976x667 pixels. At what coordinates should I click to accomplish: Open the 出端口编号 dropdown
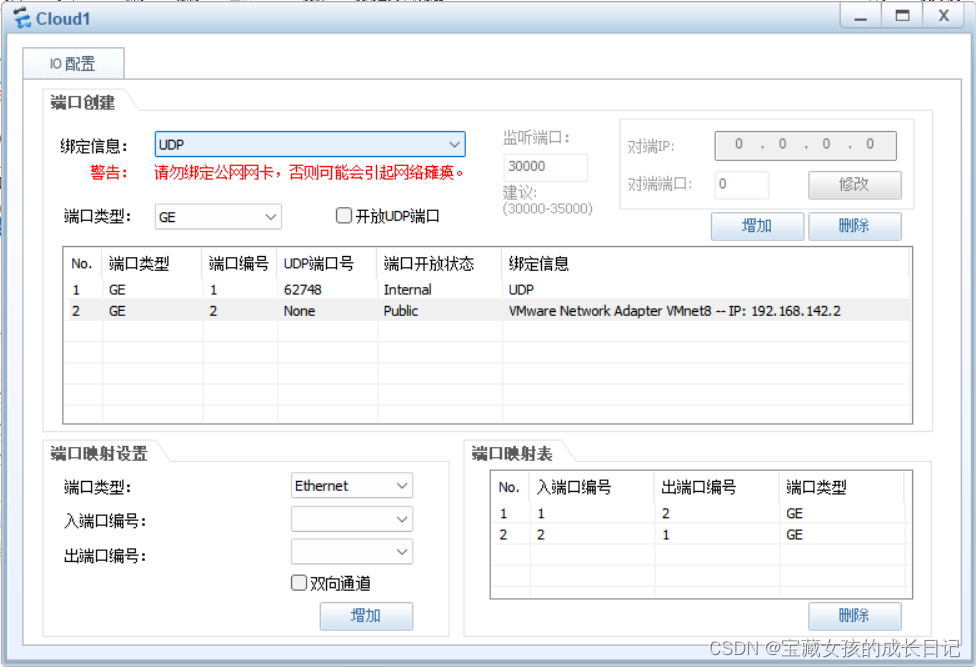click(352, 552)
